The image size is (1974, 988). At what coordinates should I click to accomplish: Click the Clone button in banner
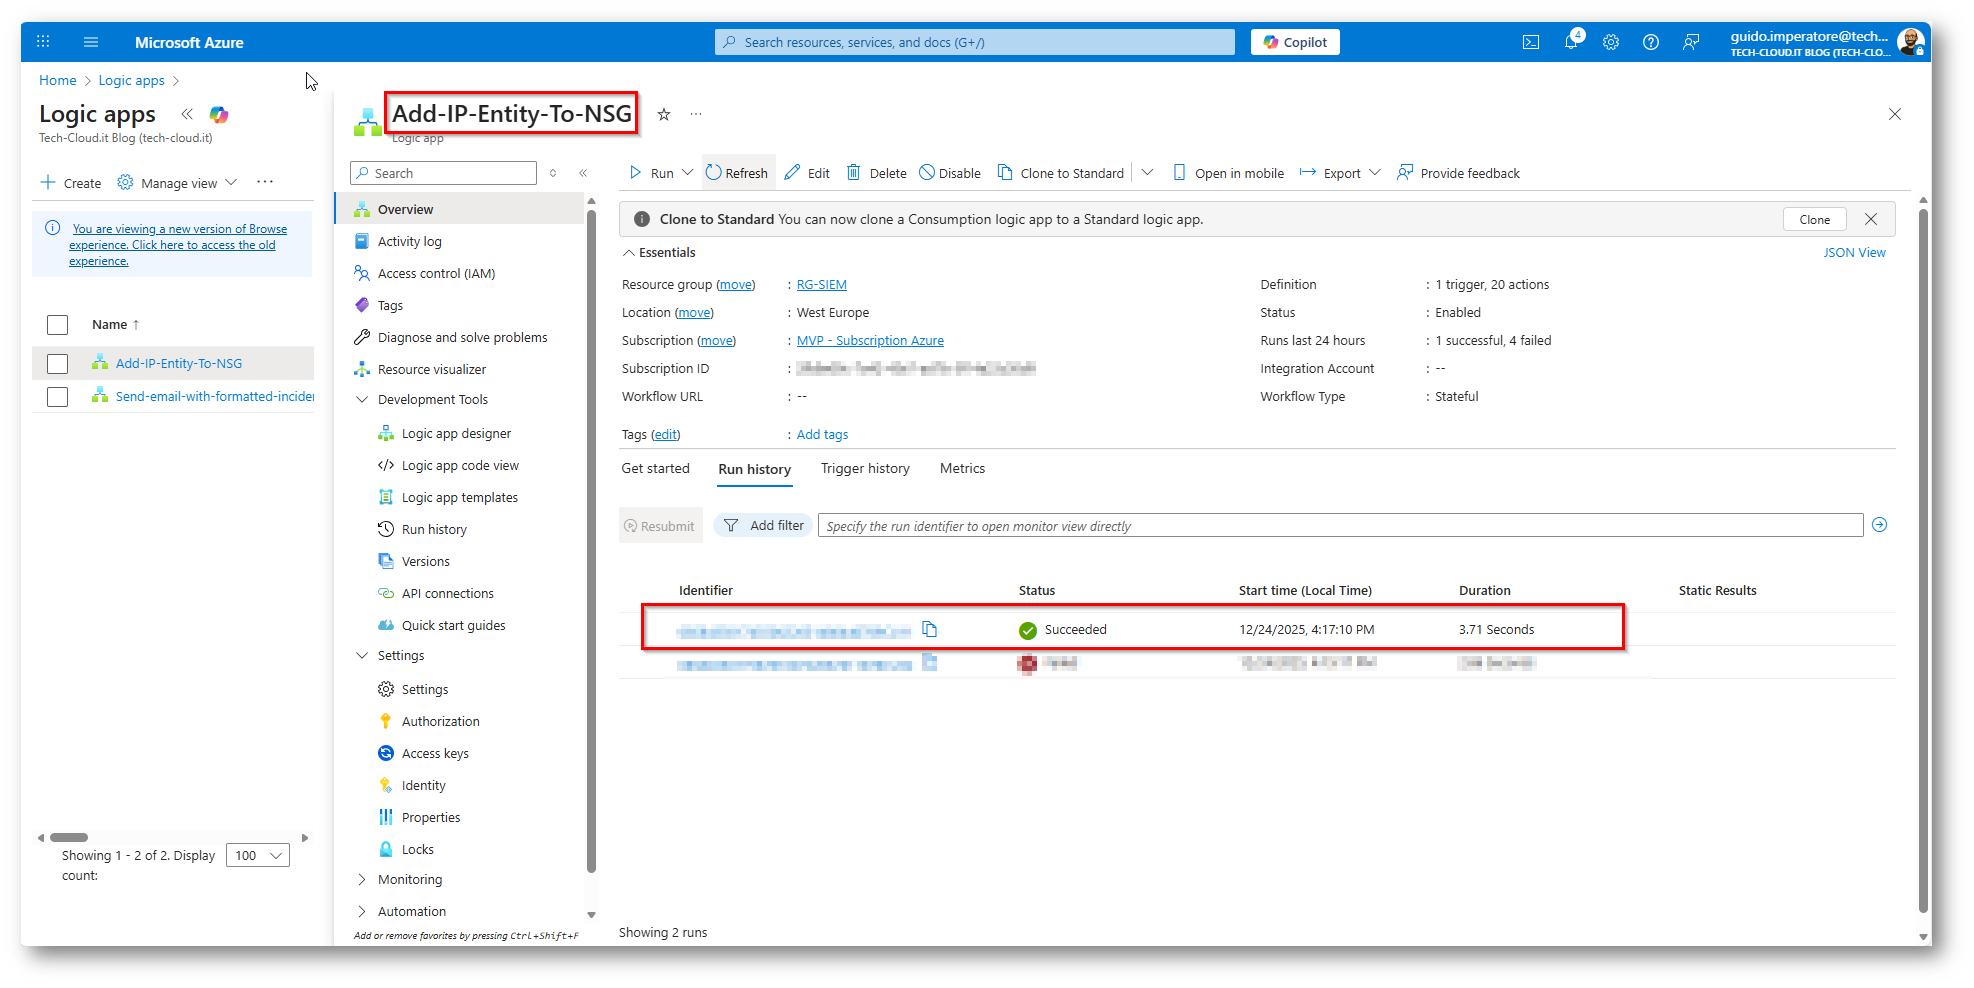[x=1814, y=220]
